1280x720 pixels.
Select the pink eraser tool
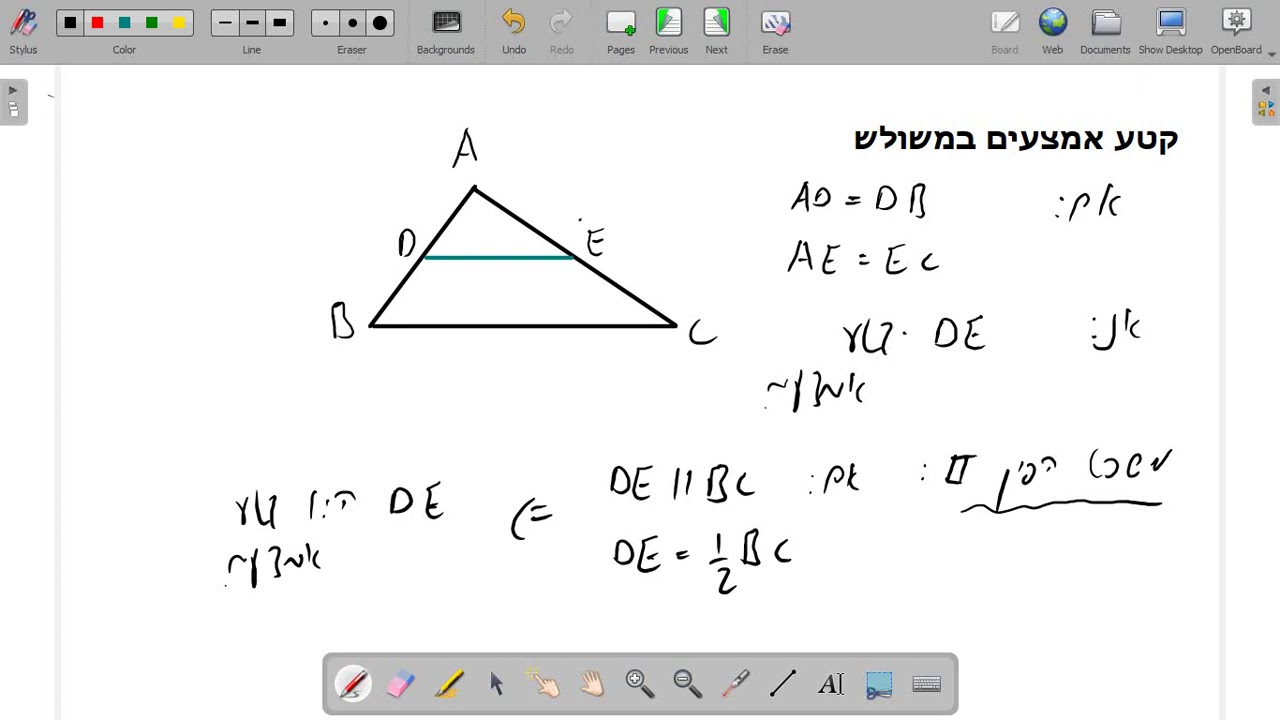click(x=400, y=684)
